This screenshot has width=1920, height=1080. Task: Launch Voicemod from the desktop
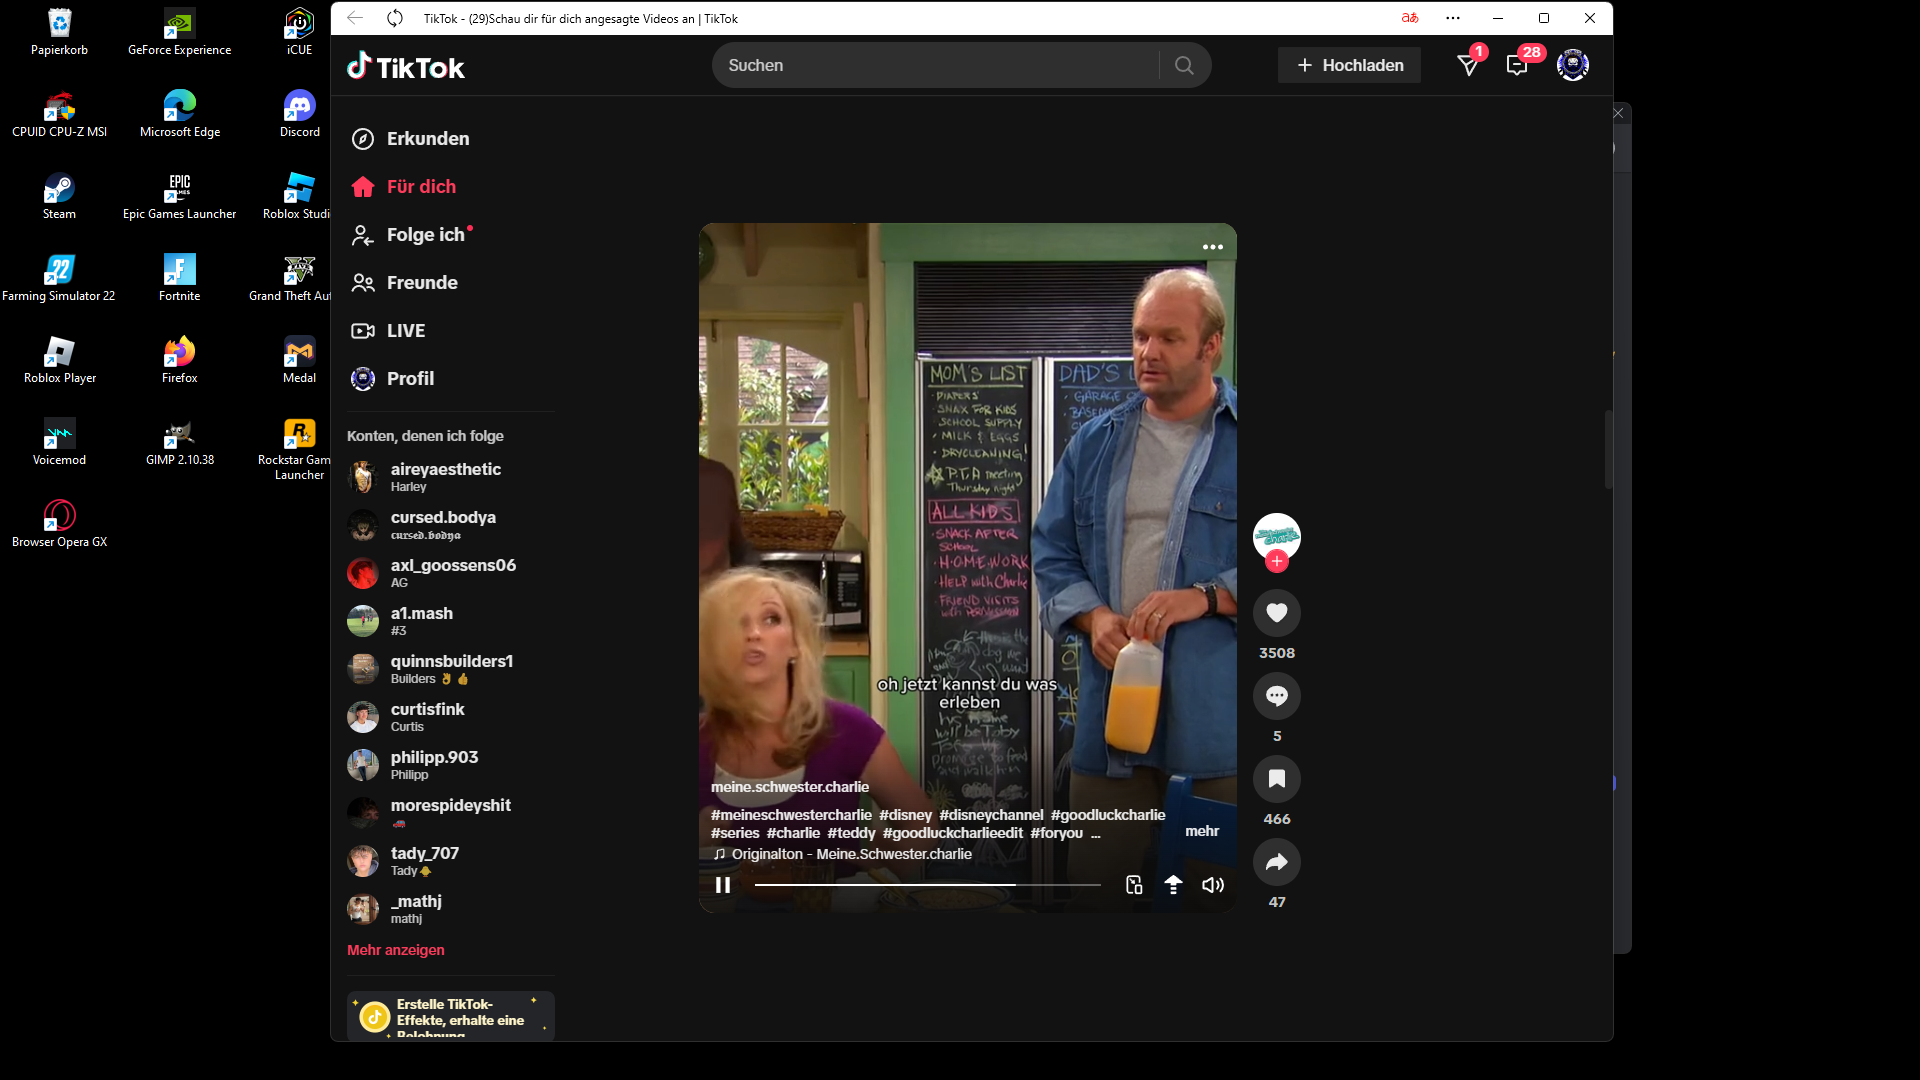(59, 442)
